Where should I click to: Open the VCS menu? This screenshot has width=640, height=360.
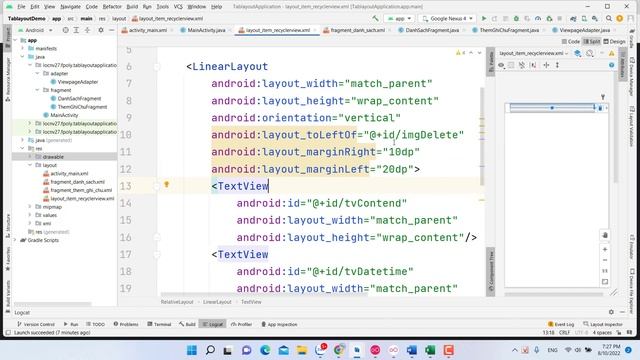pos(178,7)
